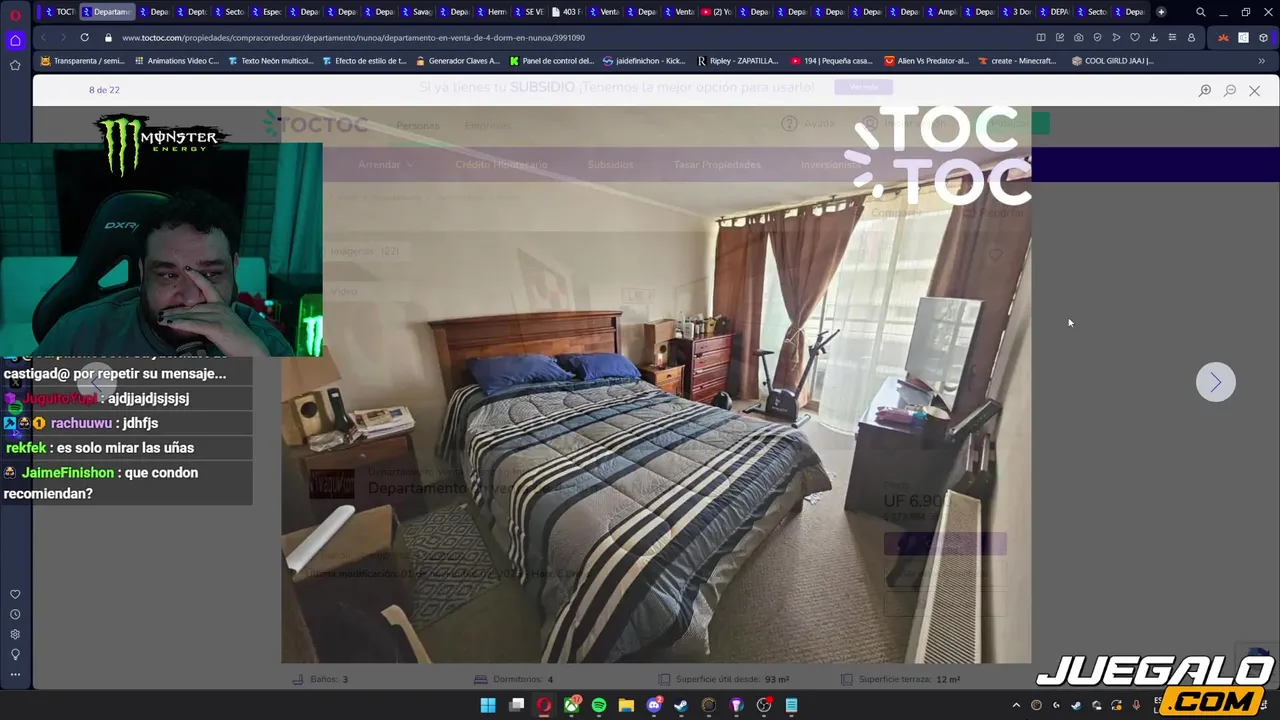Switch to the 'SE VE' browser tab

(x=528, y=12)
